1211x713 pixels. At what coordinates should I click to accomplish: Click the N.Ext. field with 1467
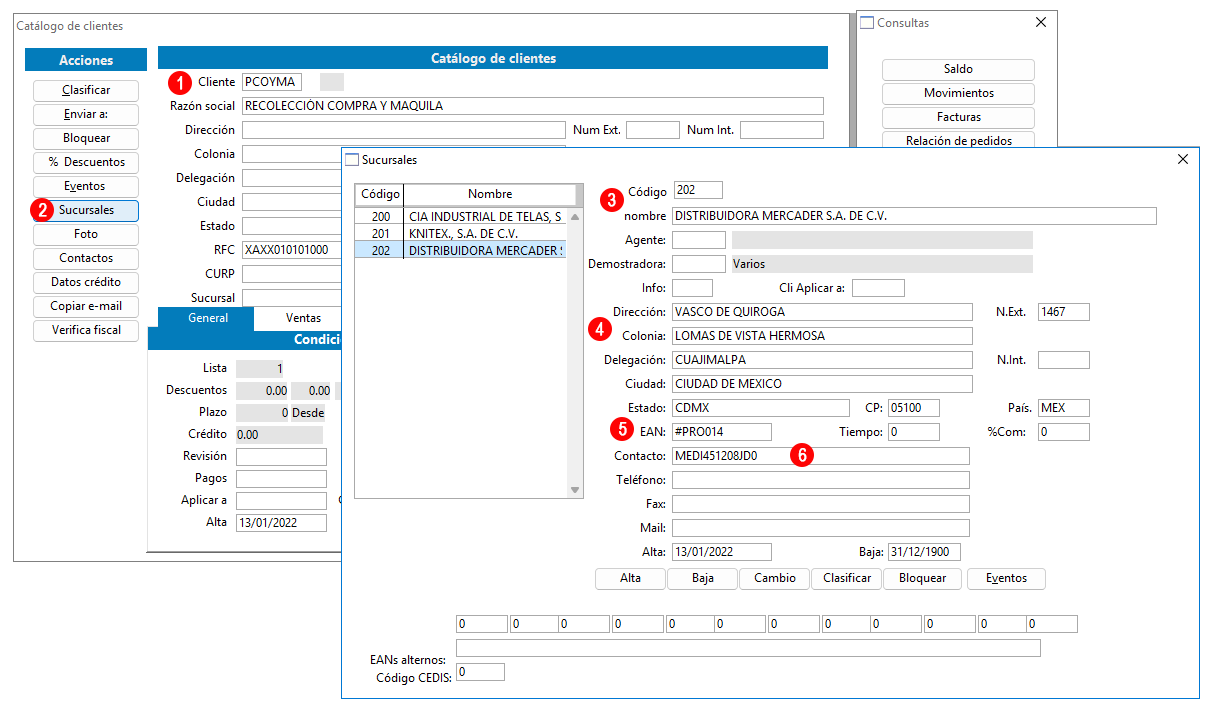1064,312
